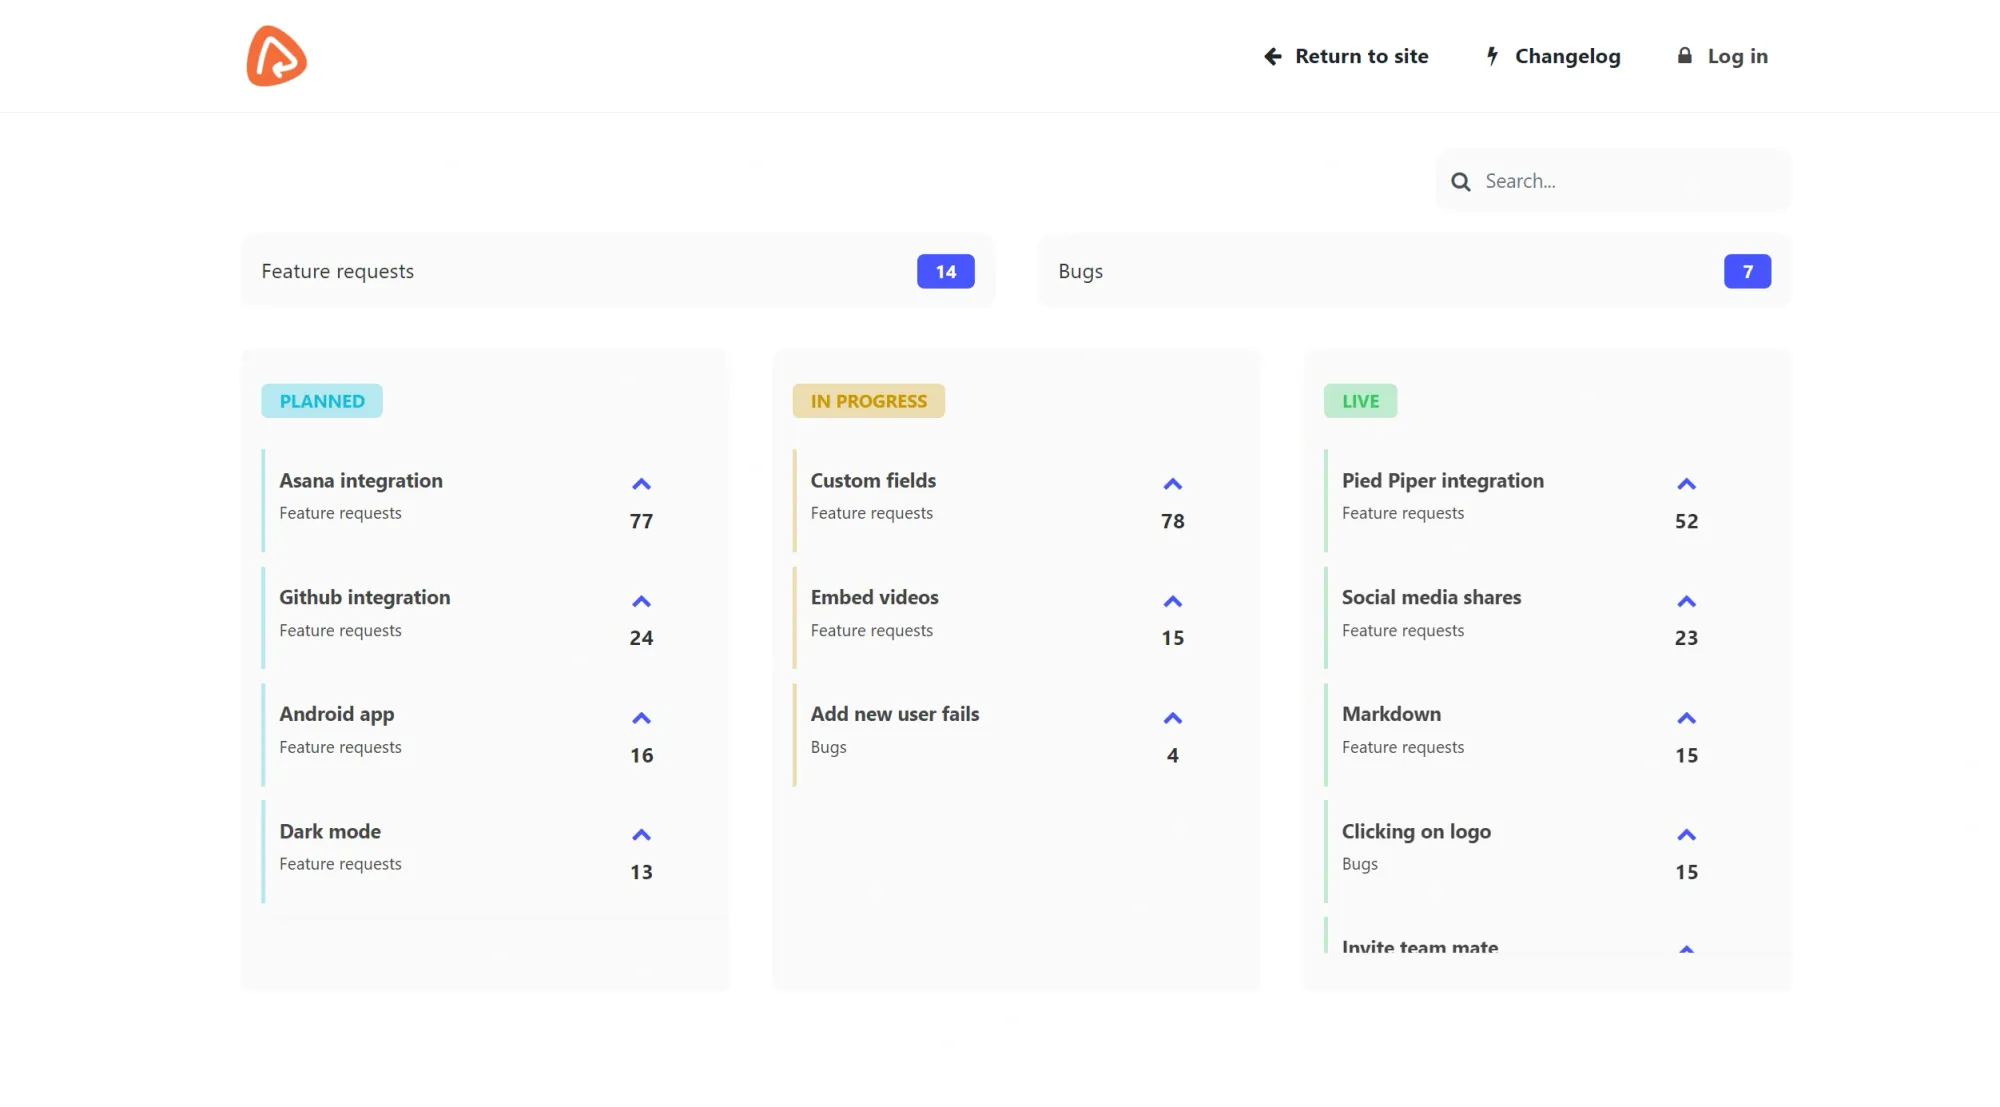Open the Android app post
The width and height of the screenshot is (2000, 1107).
click(x=337, y=714)
